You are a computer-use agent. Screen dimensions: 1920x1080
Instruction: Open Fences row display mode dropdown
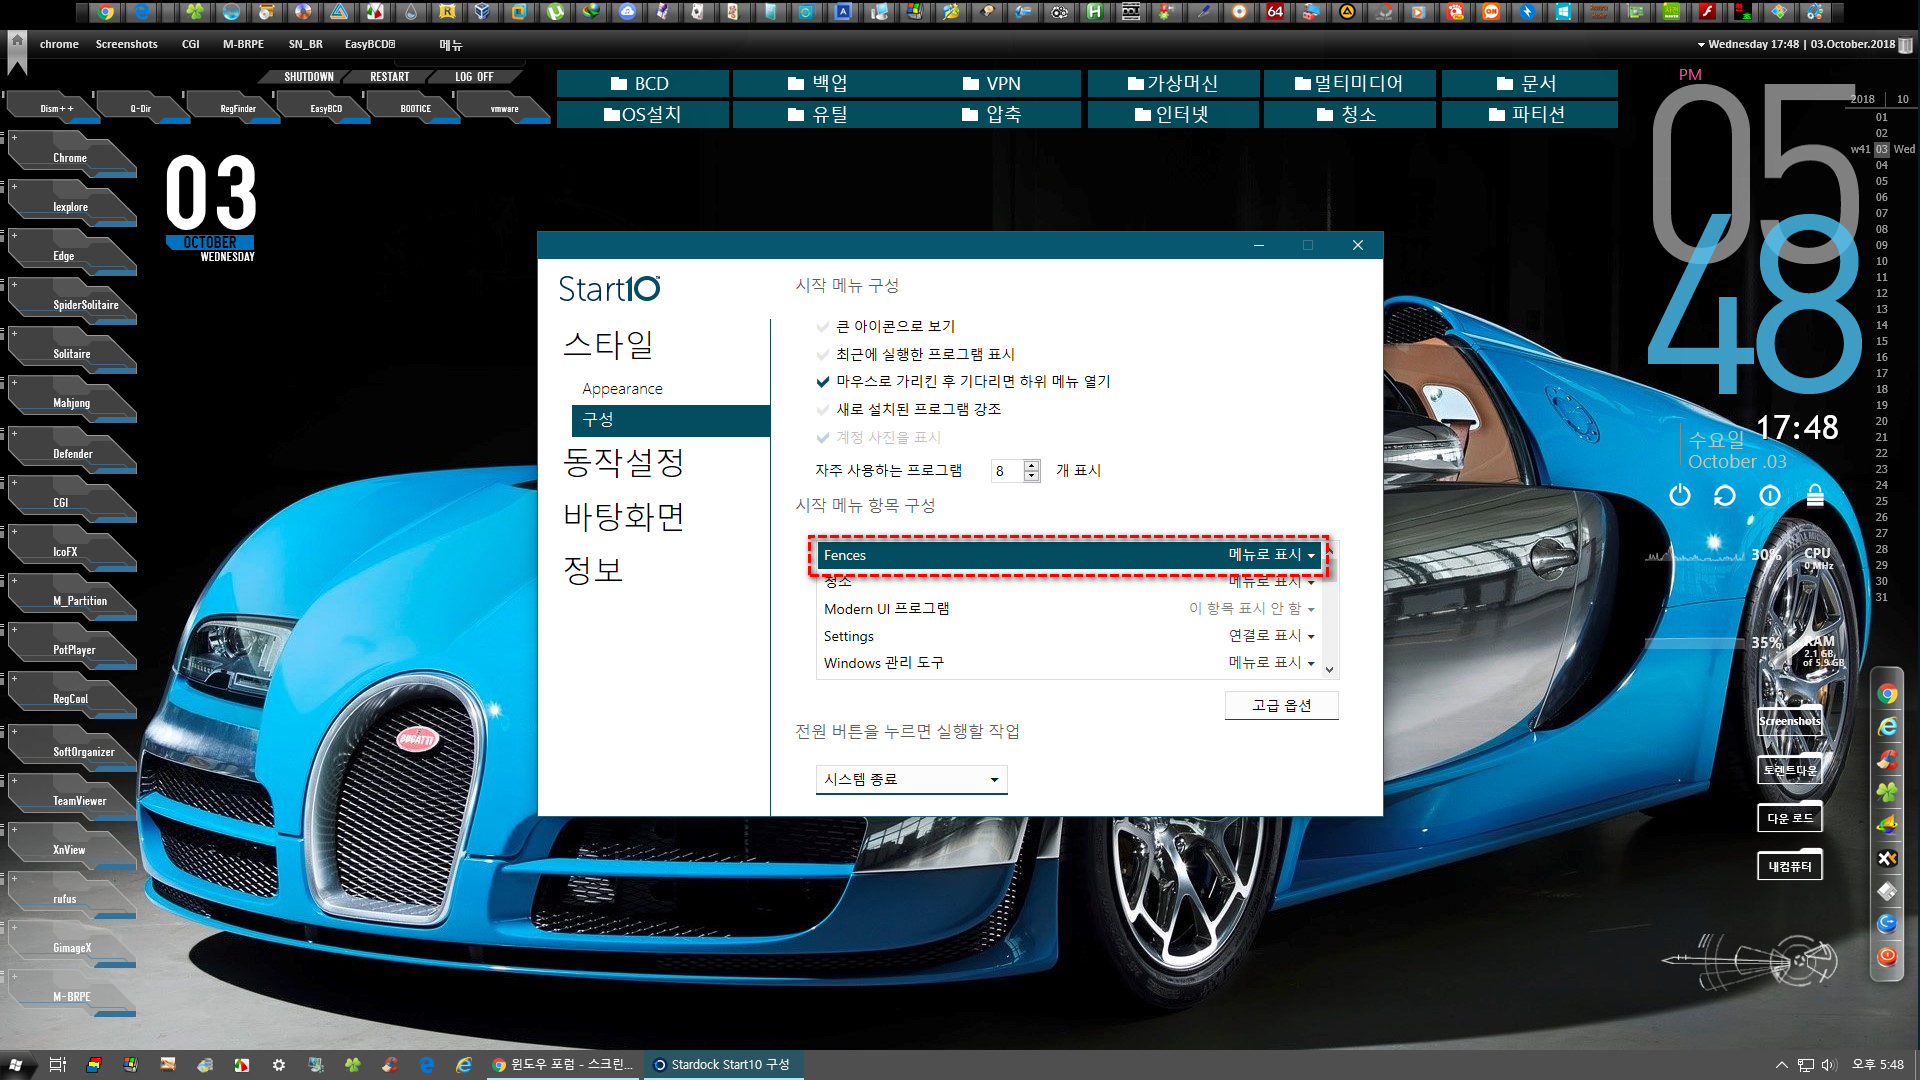pos(1272,555)
